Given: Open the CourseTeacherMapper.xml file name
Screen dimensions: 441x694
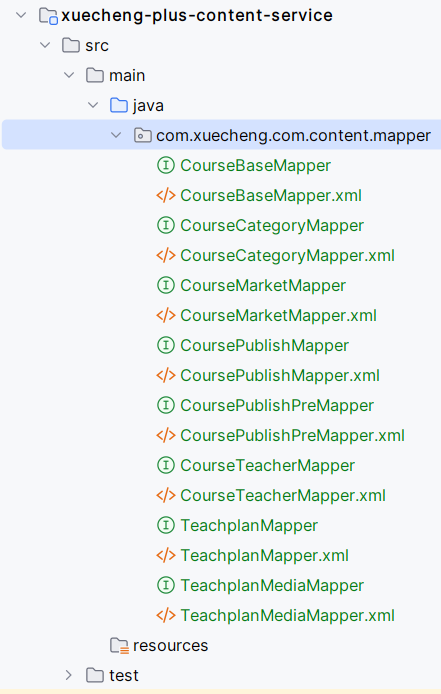Looking at the screenshot, I should coord(283,496).
